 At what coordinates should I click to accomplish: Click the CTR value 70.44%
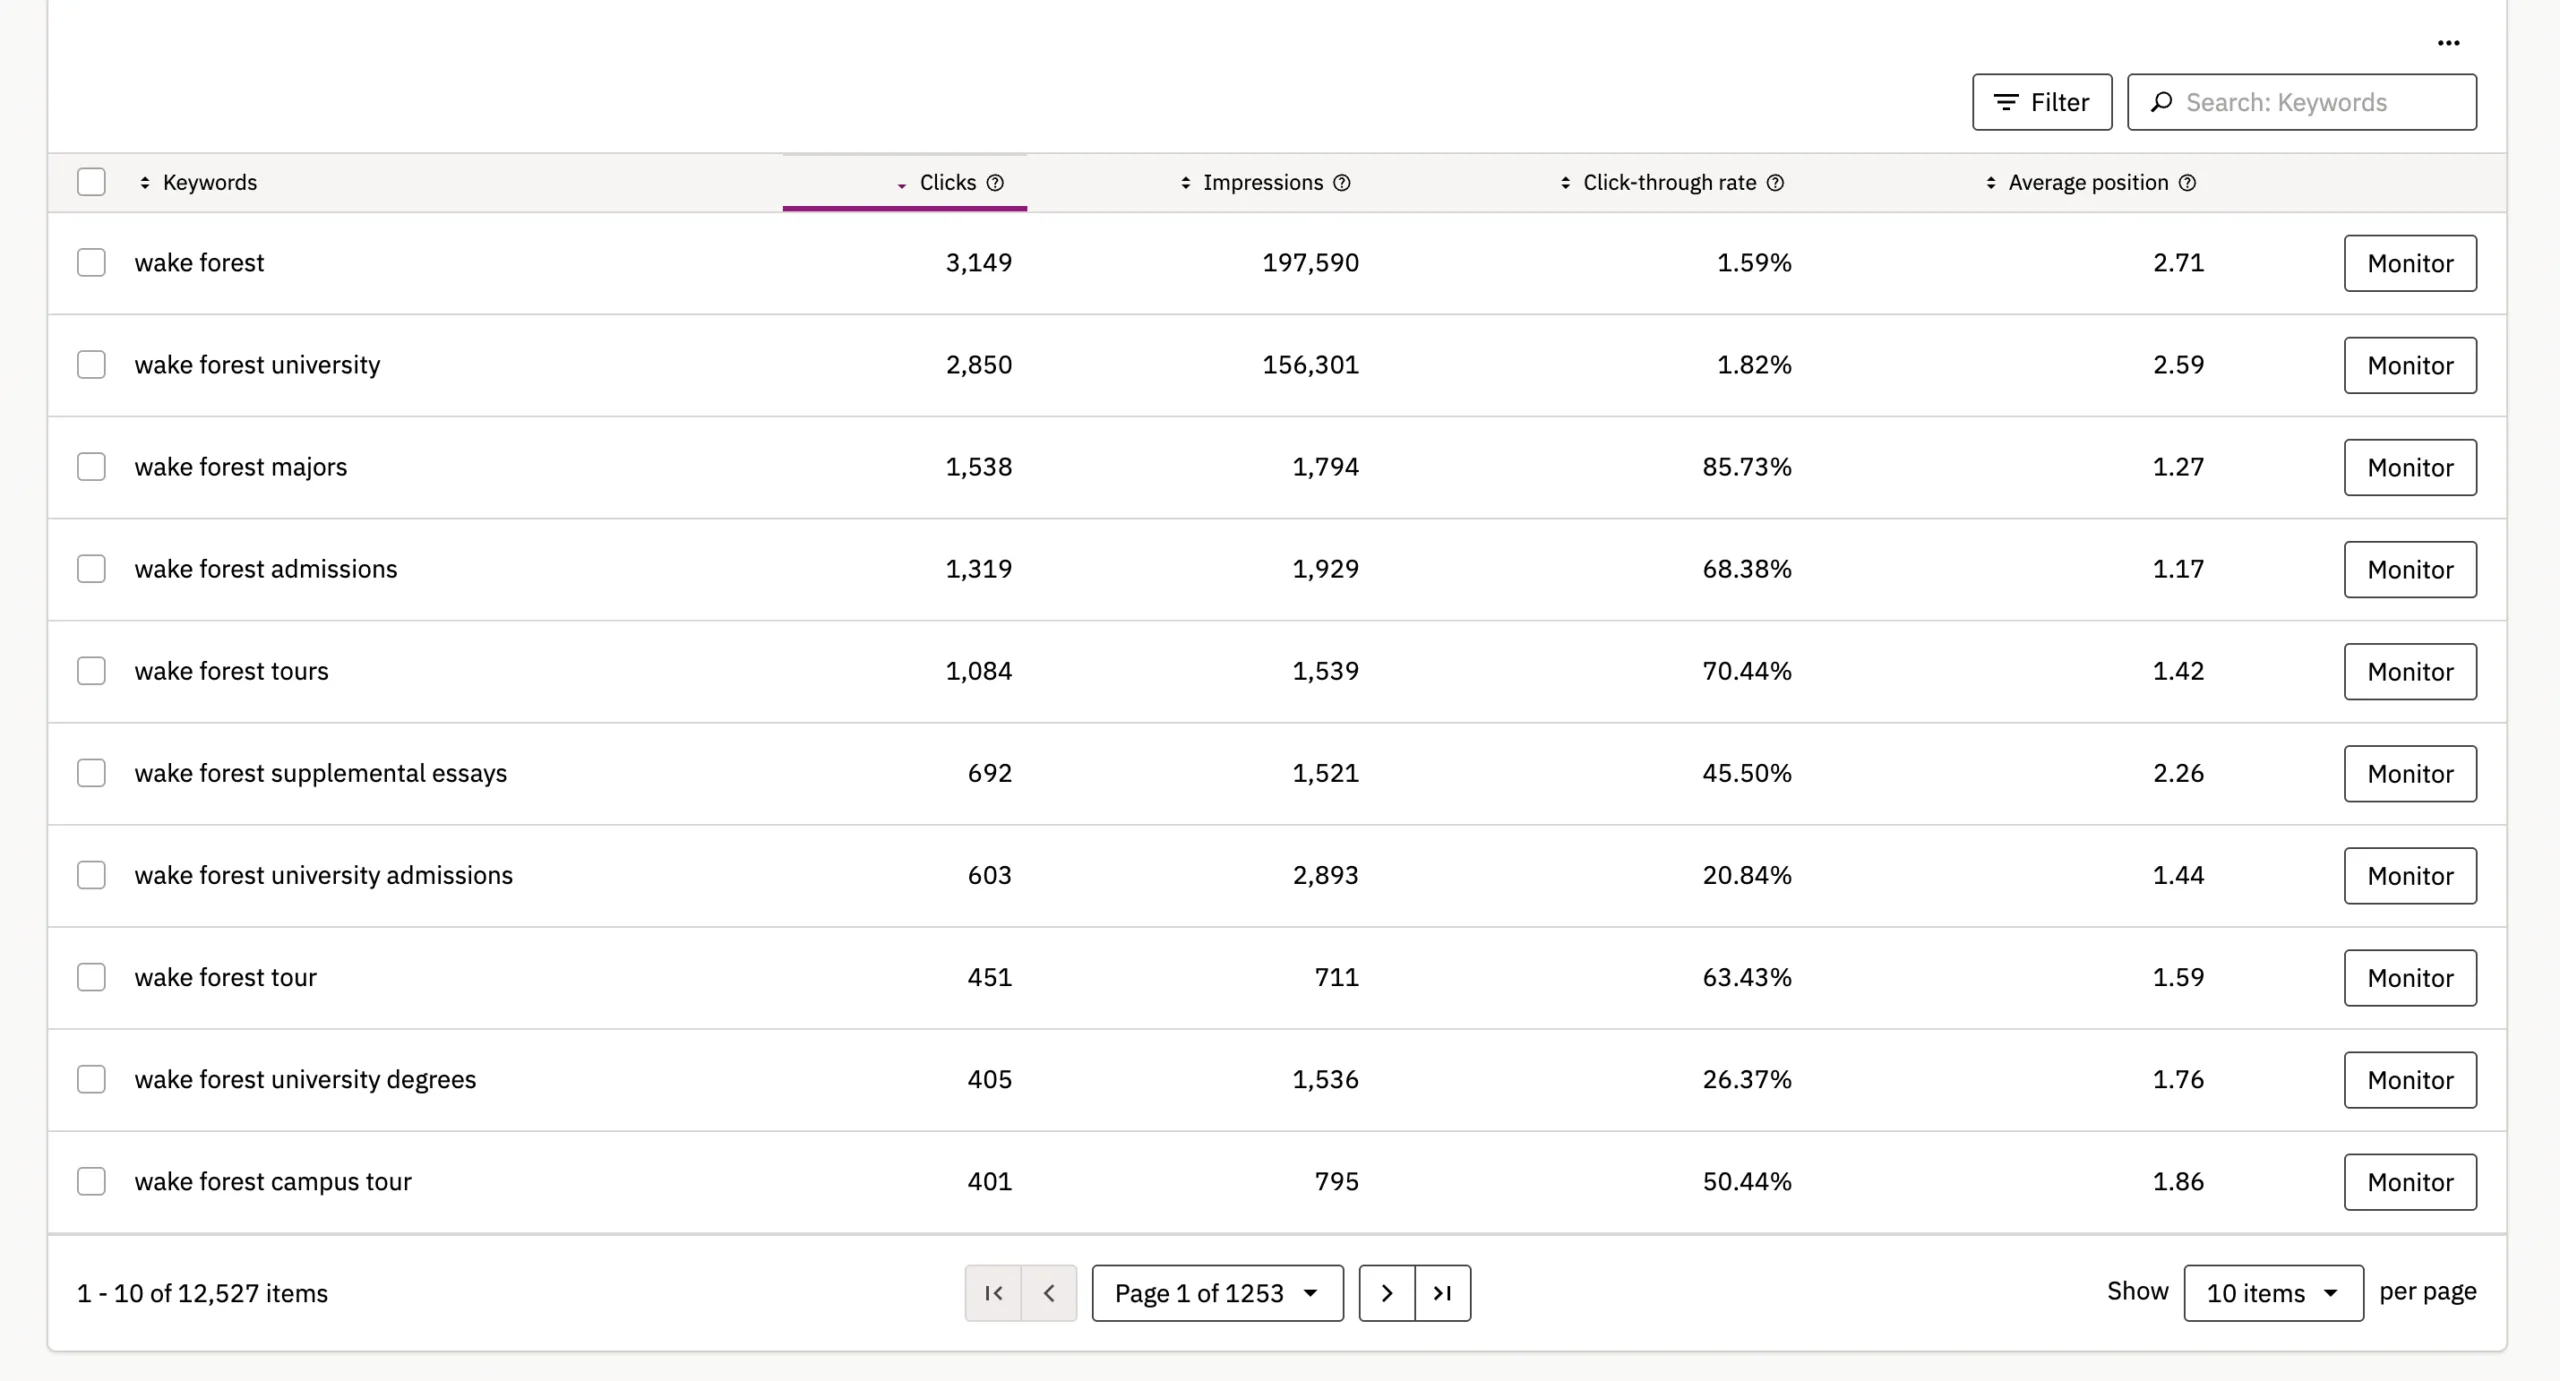tap(1747, 671)
